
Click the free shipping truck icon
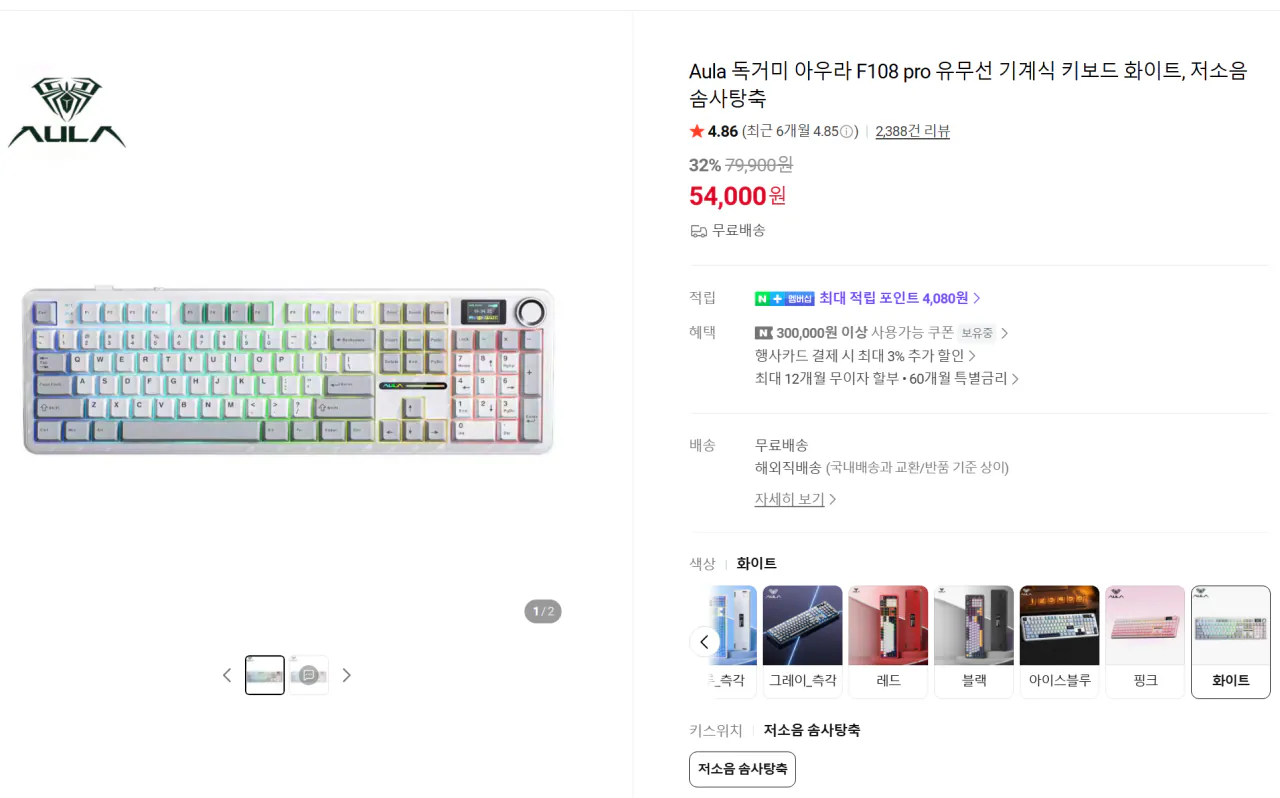[x=697, y=230]
